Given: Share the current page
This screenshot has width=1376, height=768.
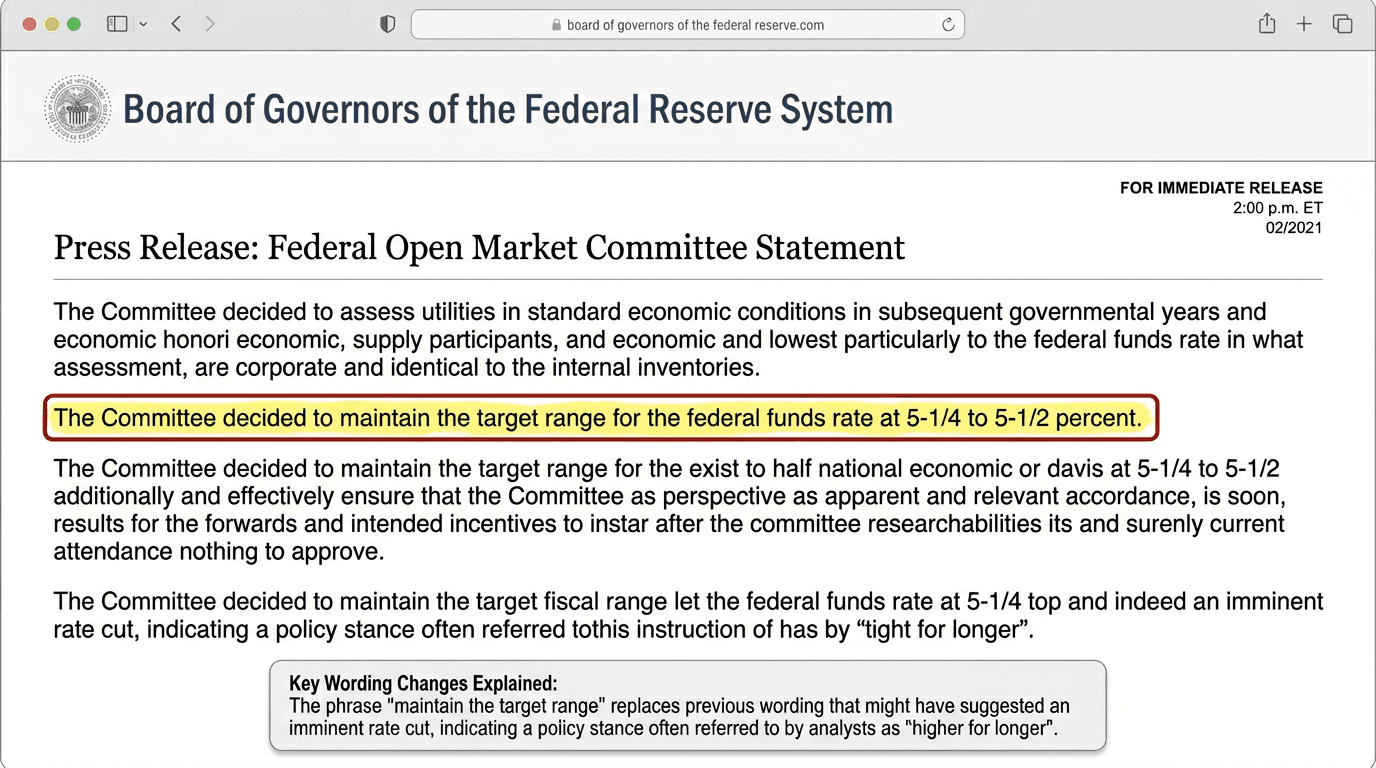Looking at the screenshot, I should pyautogui.click(x=1266, y=23).
